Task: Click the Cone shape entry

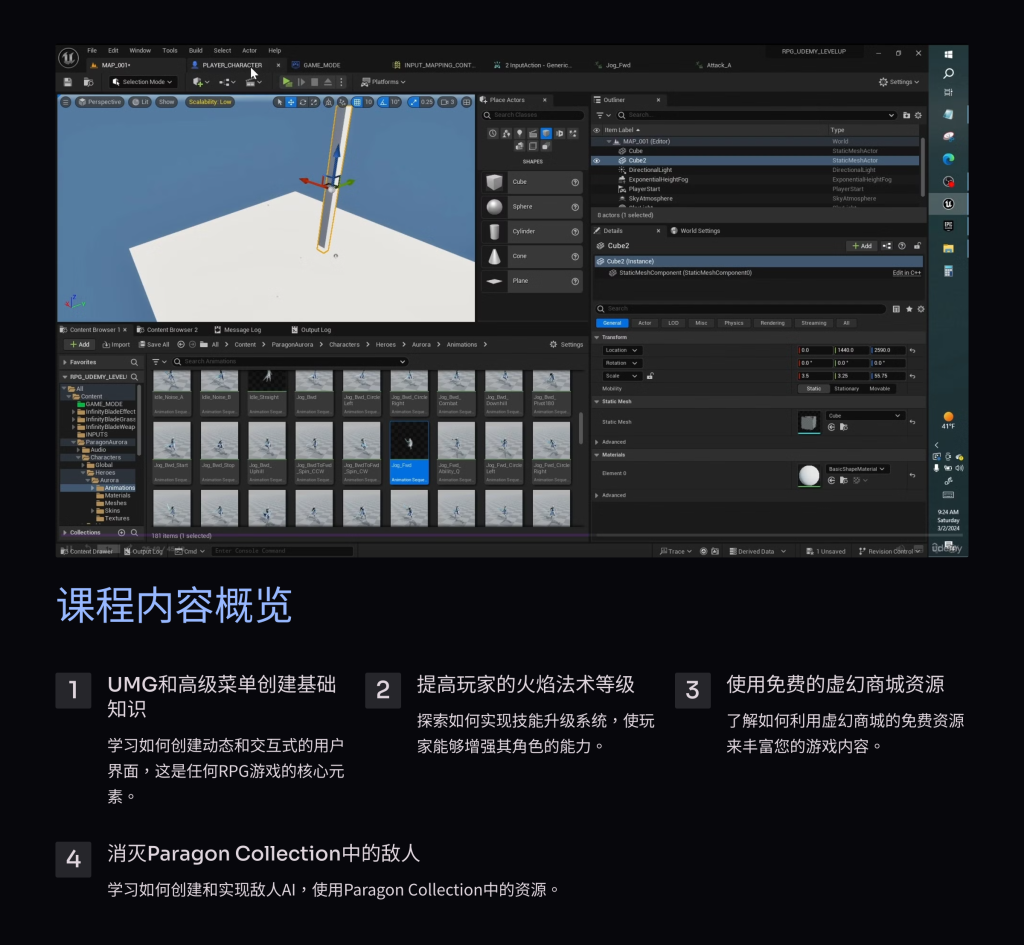Action: (532, 257)
